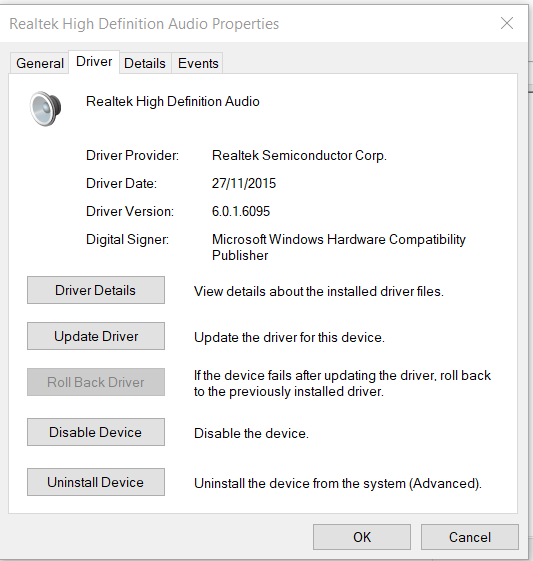The width and height of the screenshot is (533, 561).
Task: Select the Driver tab
Action: [x=94, y=62]
